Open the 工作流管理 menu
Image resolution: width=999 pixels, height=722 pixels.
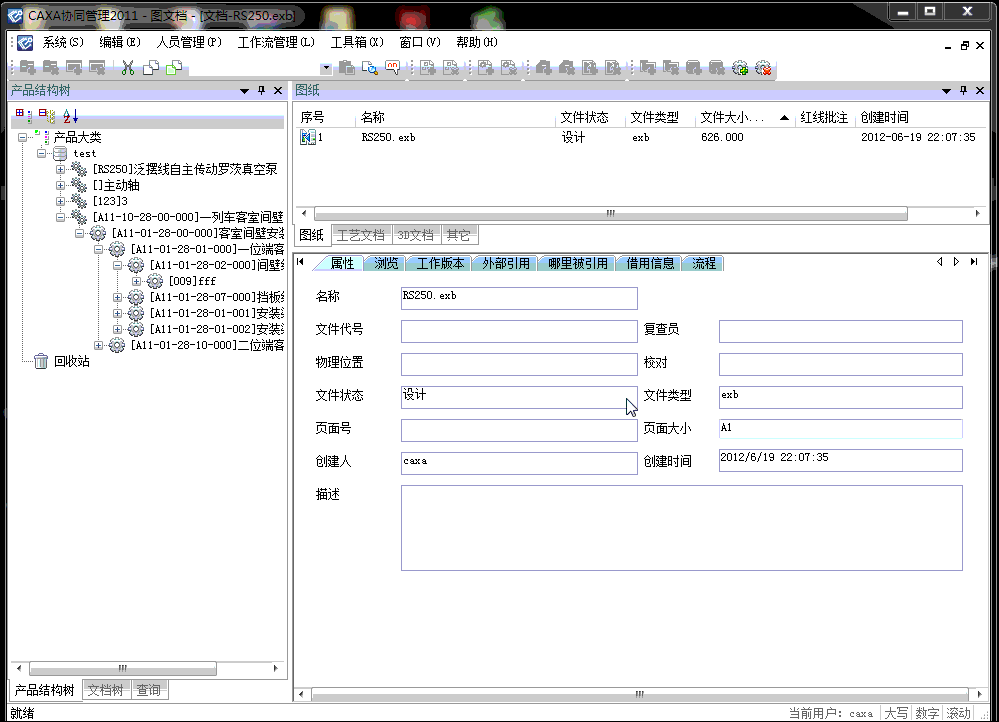coord(276,43)
